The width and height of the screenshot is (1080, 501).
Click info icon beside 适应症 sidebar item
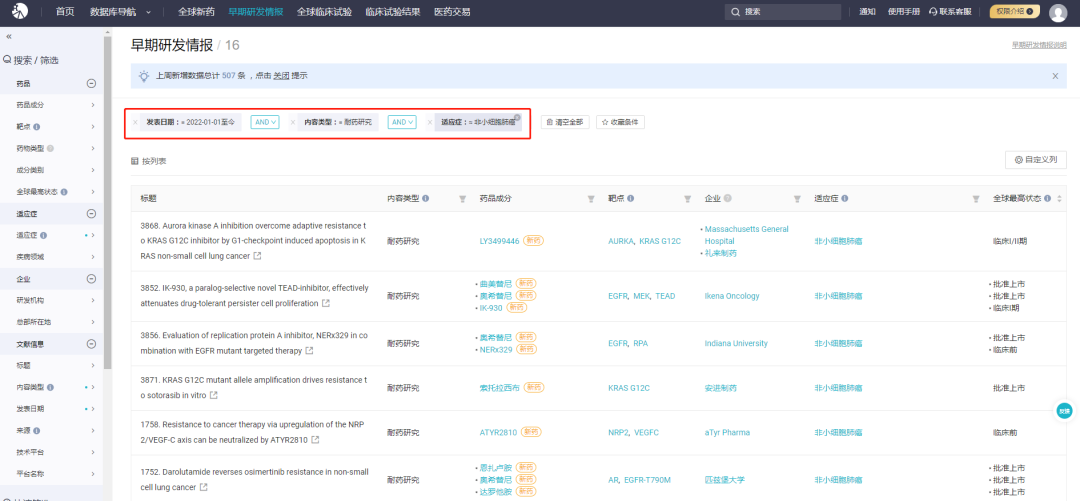[43, 235]
